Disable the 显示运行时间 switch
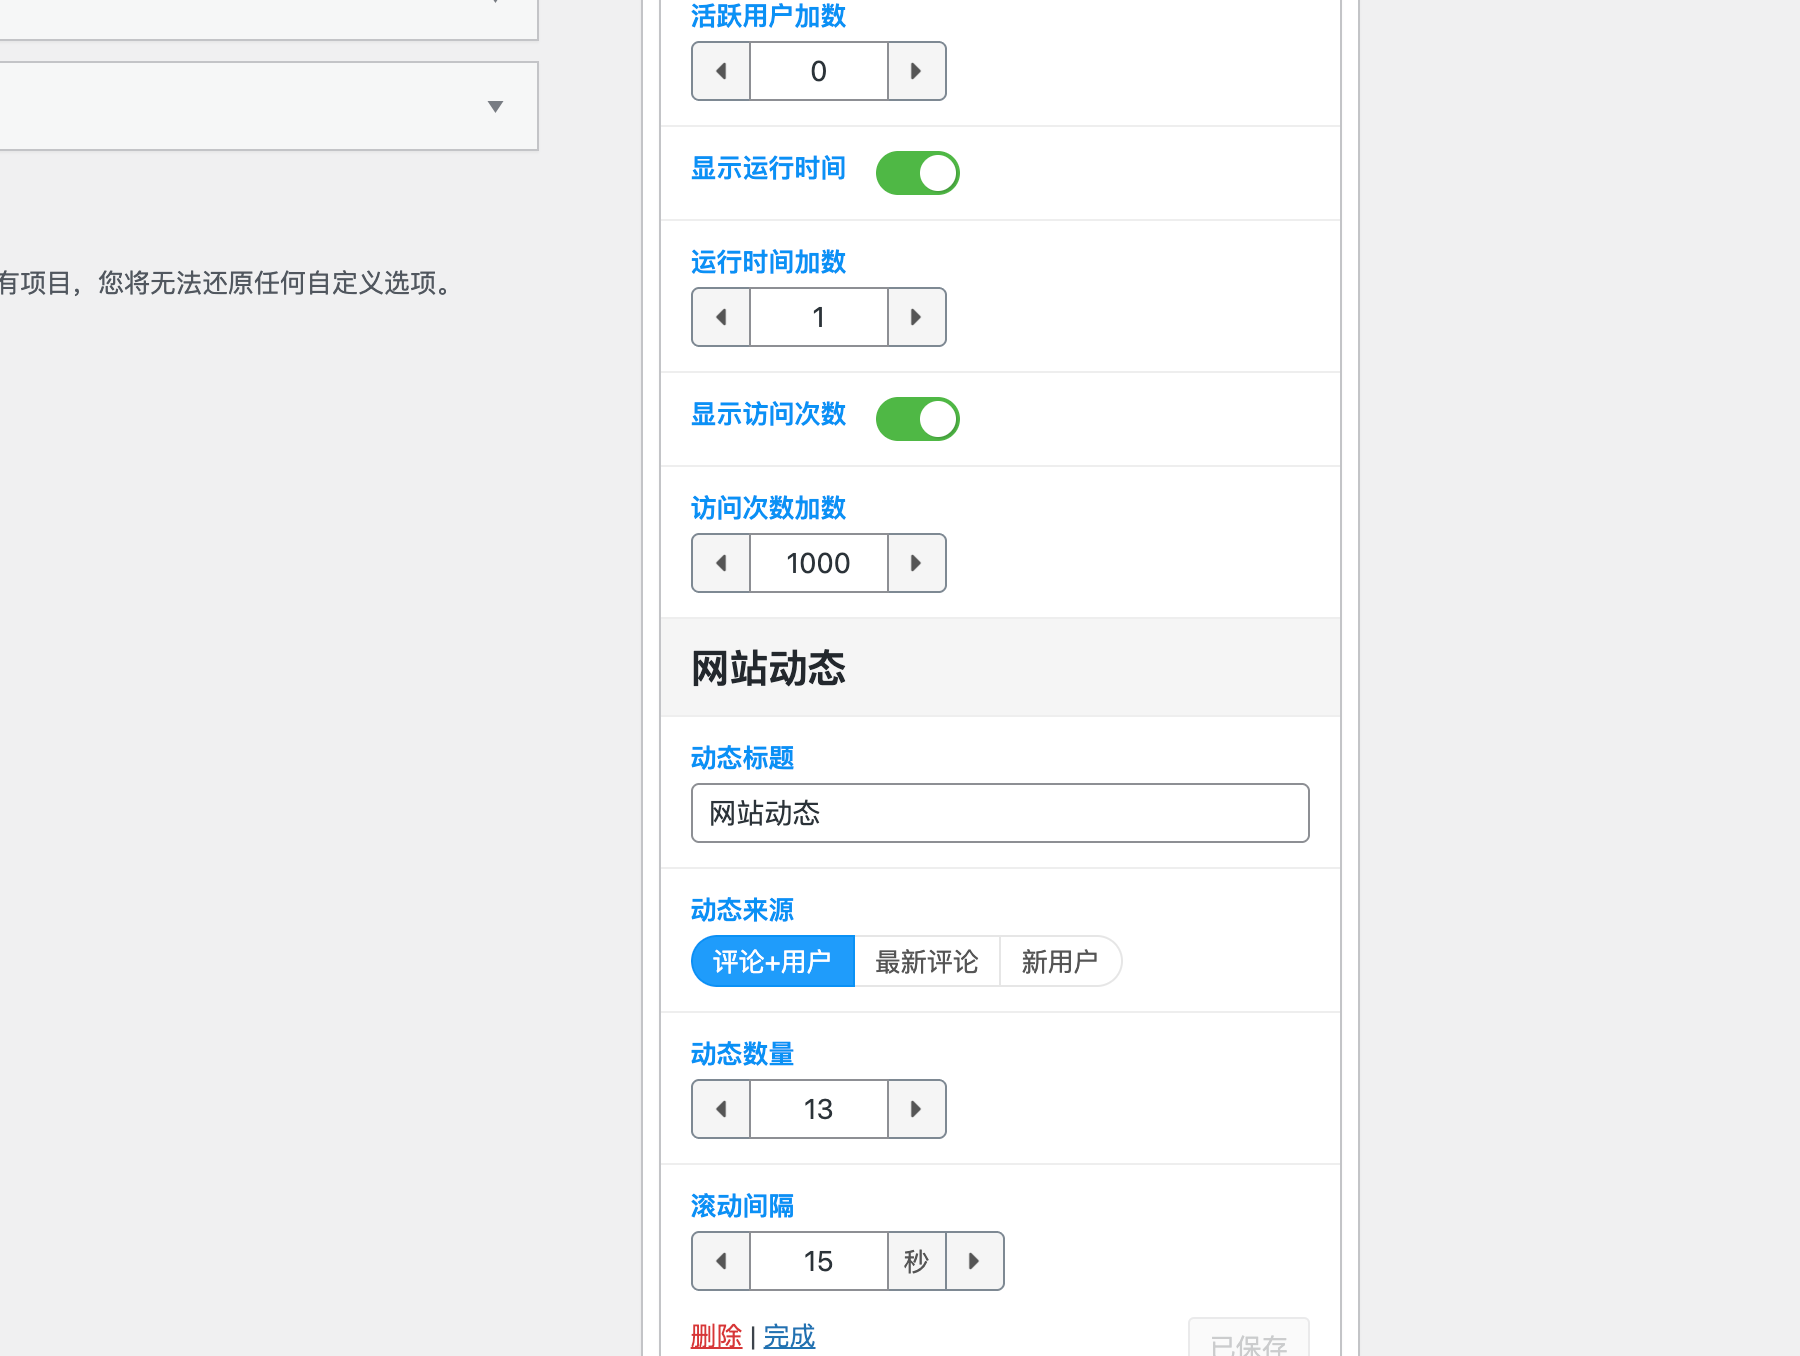The image size is (1800, 1356). click(916, 172)
